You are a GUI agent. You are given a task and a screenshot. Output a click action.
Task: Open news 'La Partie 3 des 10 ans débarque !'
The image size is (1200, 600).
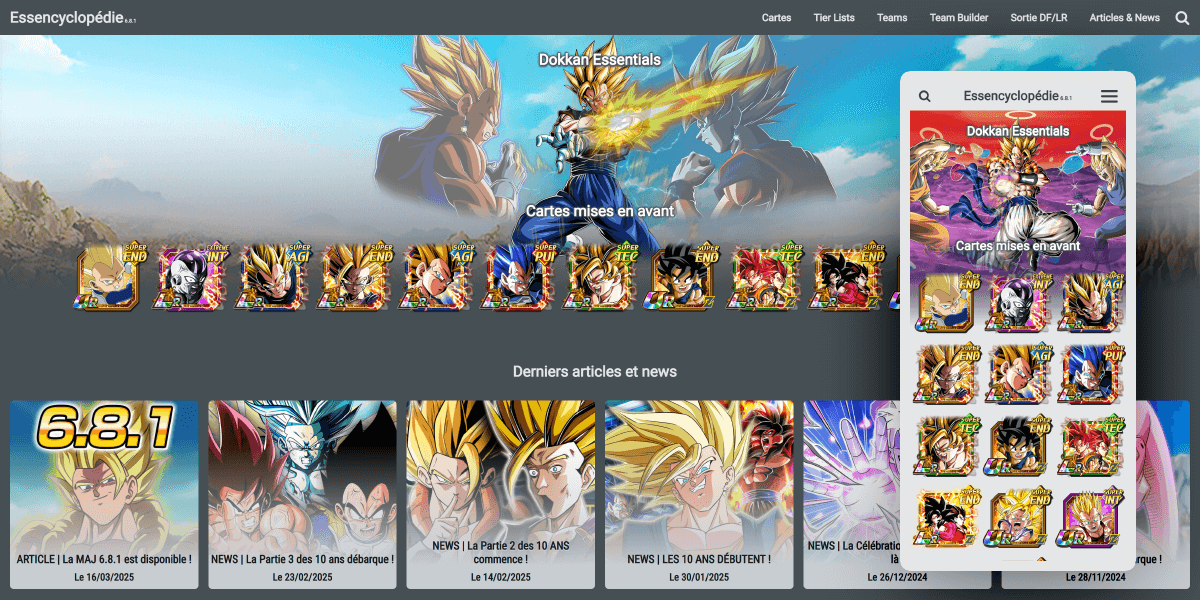(x=302, y=495)
